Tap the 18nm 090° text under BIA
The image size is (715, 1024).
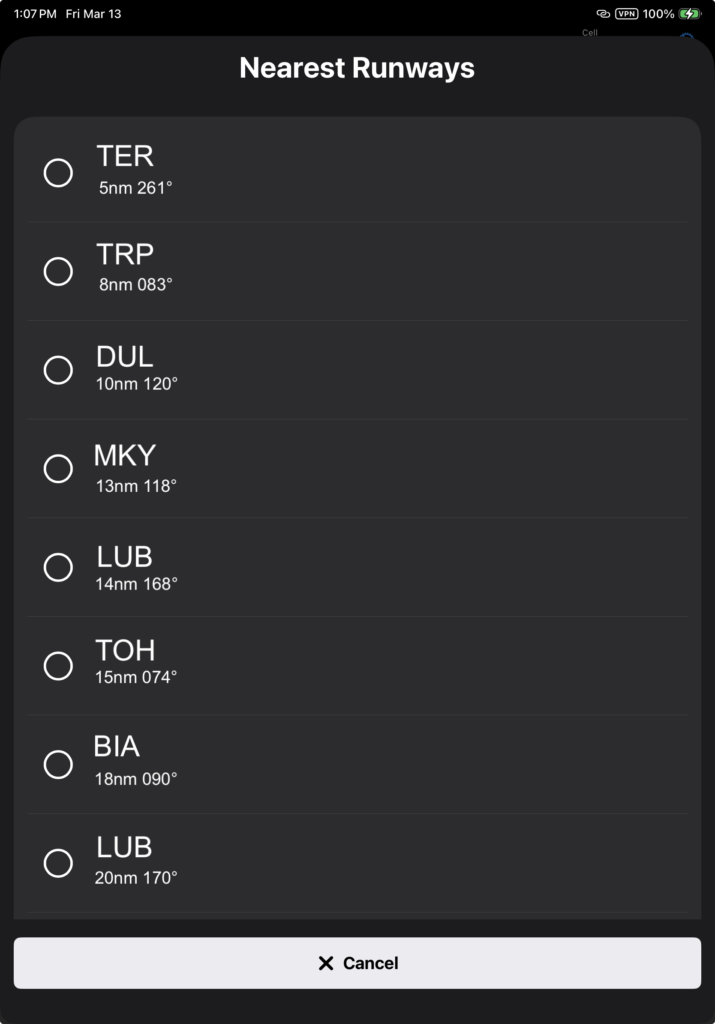136,778
